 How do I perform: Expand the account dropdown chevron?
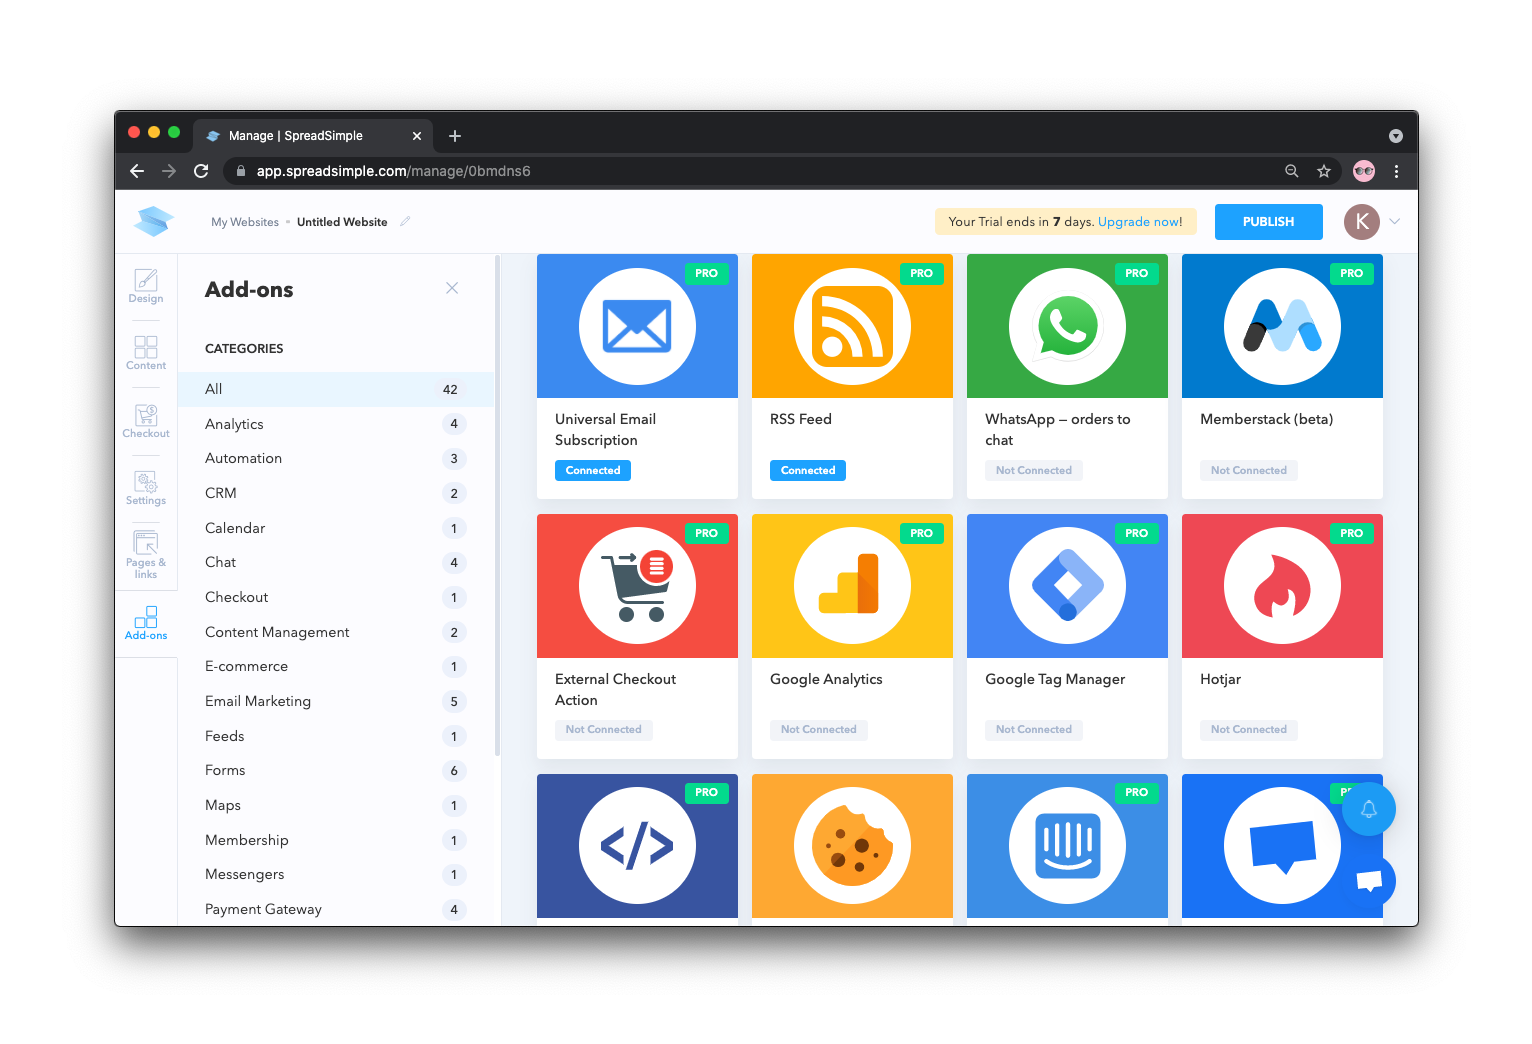click(1395, 221)
